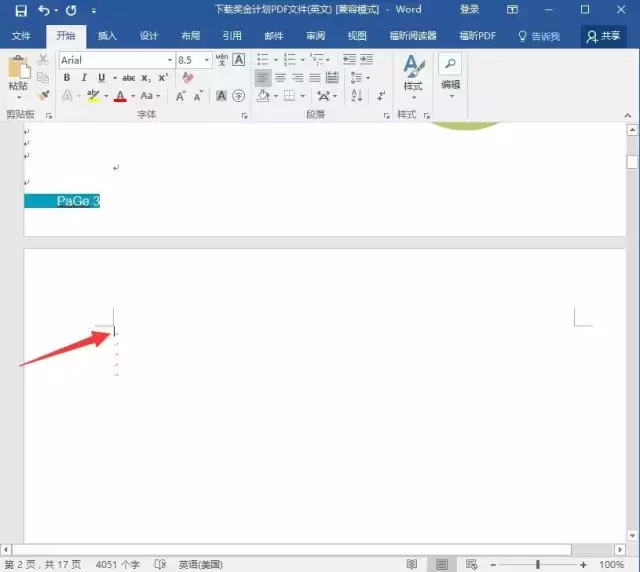
Task: Switch to the 插入 ribbon tab
Action: click(x=107, y=36)
